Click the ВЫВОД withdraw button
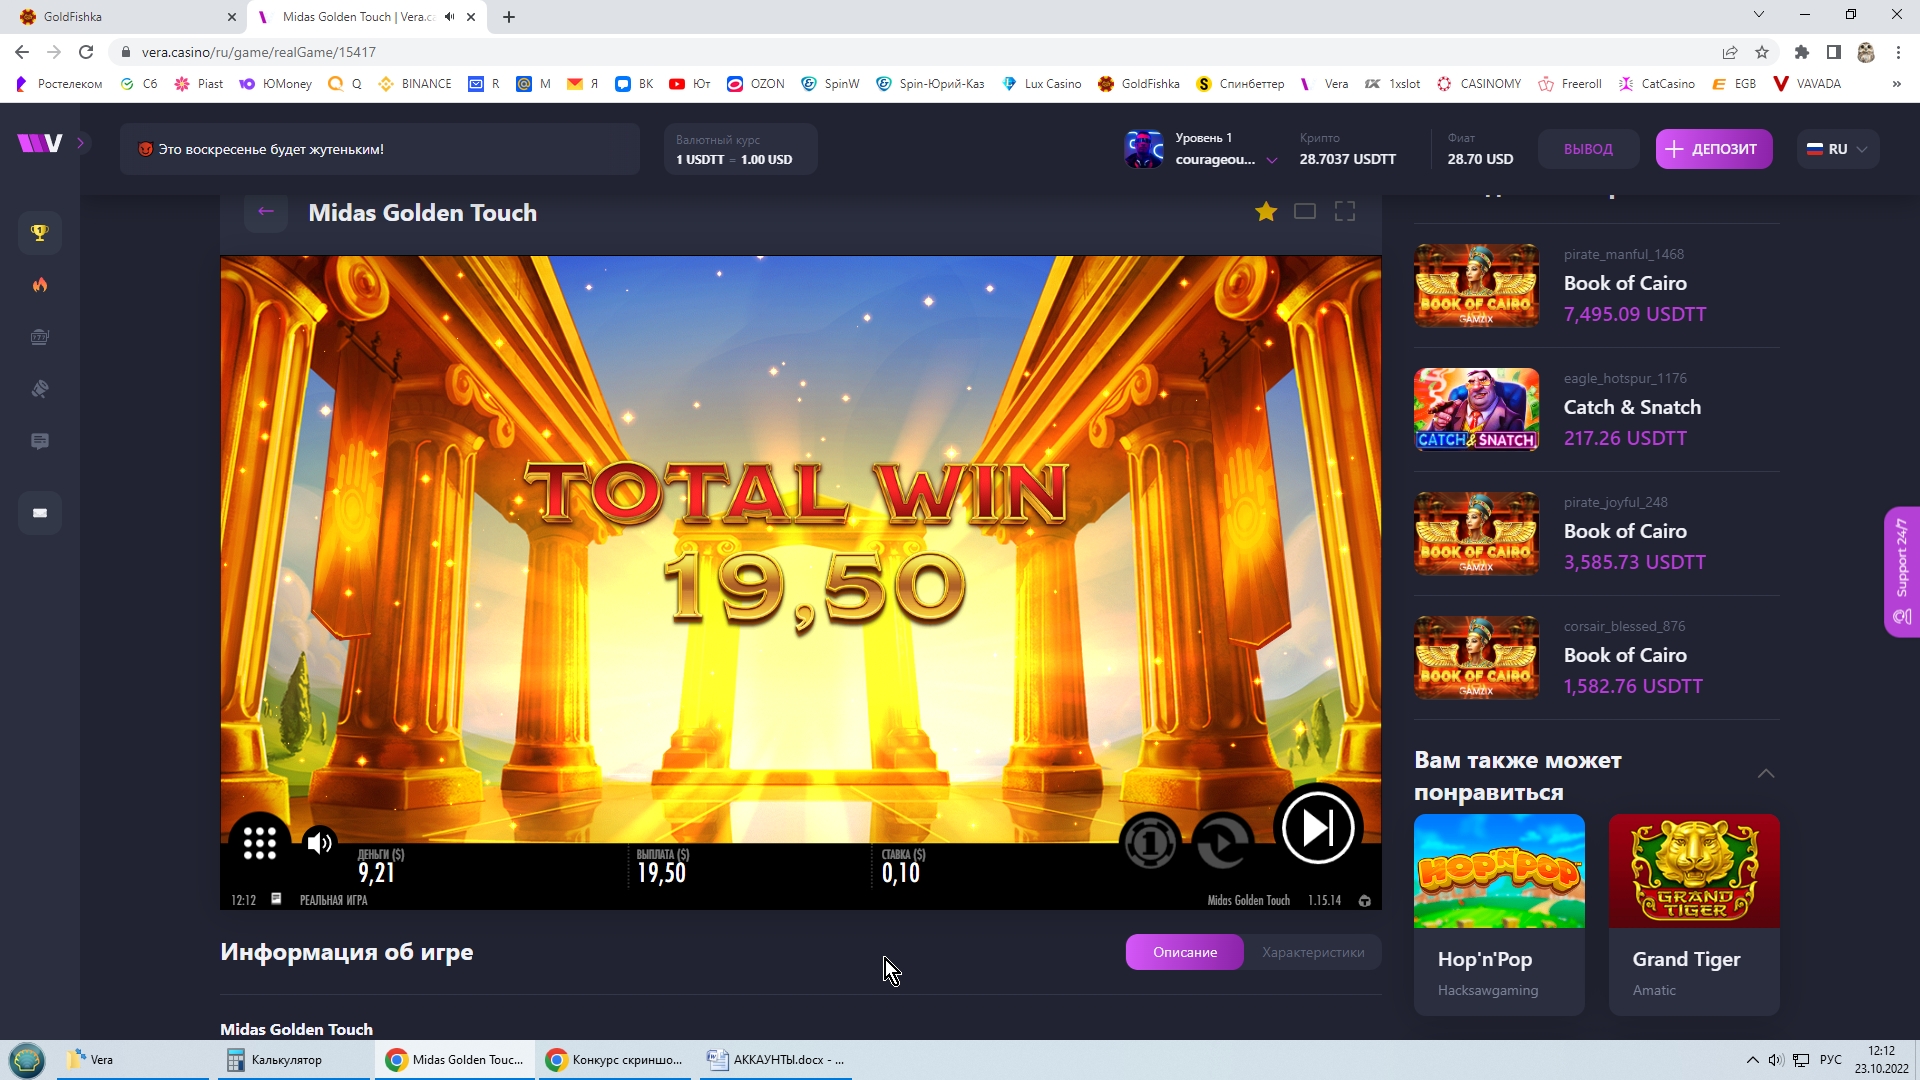Screen dimensions: 1920x1080 pos(1588,149)
